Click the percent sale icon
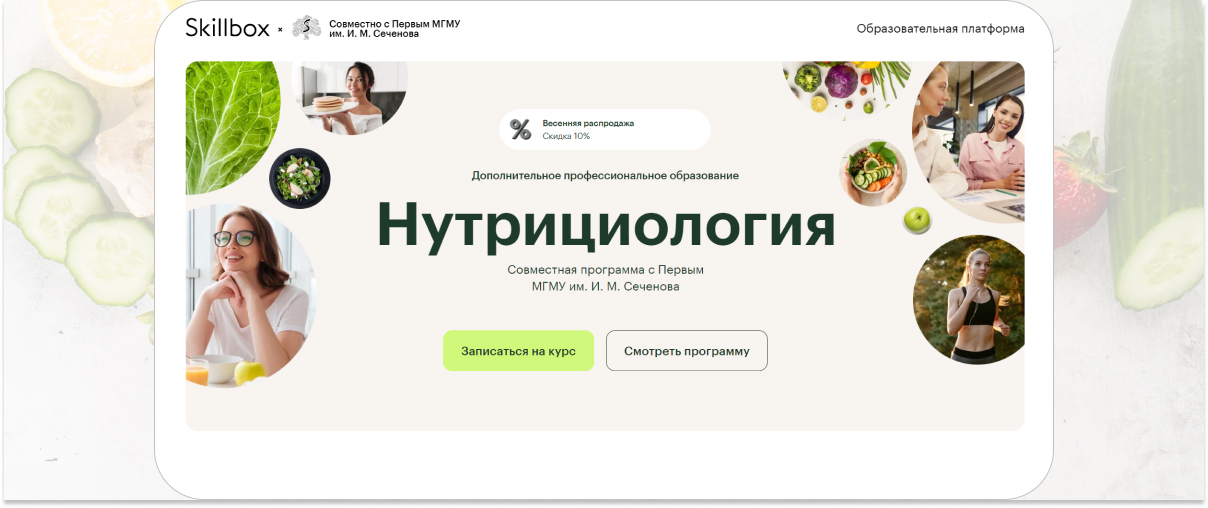The width and height of the screenshot is (1208, 508). pos(520,129)
